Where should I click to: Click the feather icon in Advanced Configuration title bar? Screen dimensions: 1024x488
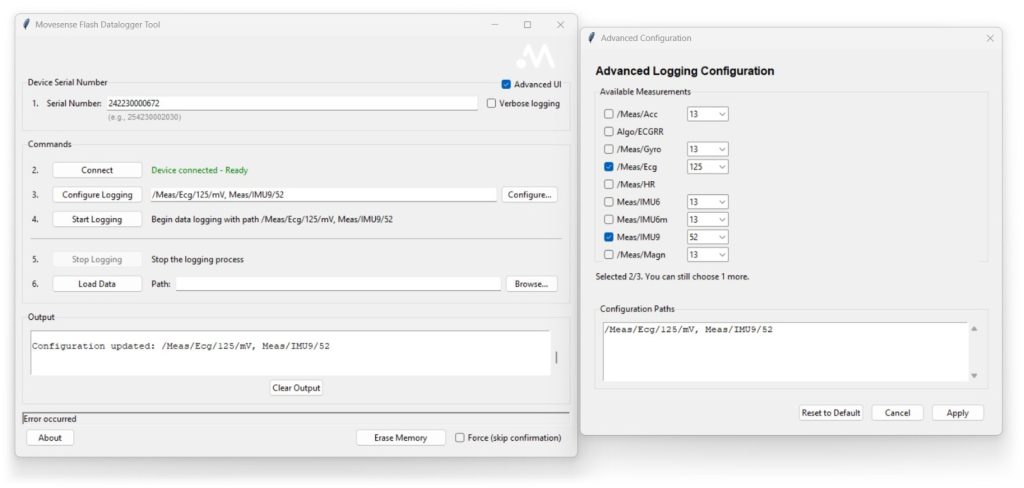click(592, 38)
